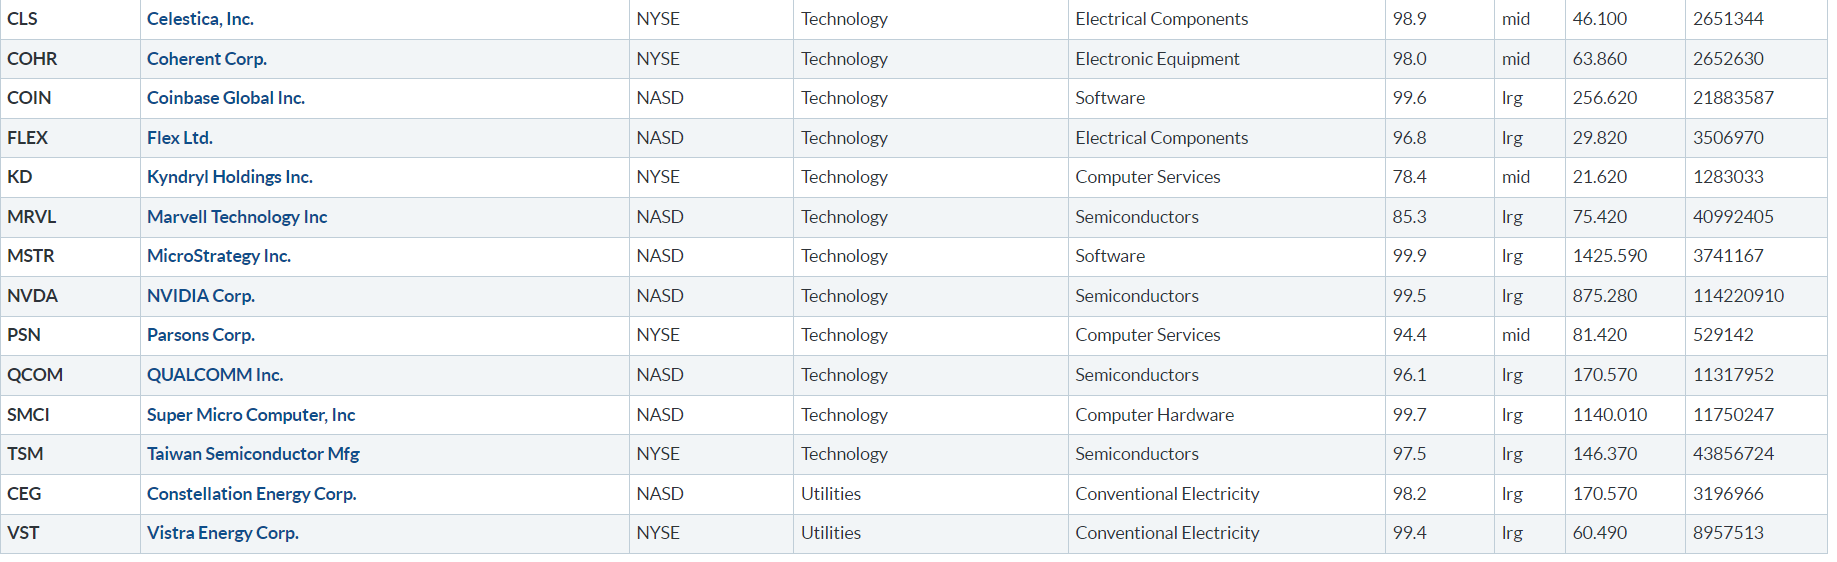Click Taiwan Semiconductor Mfg link

tap(252, 454)
